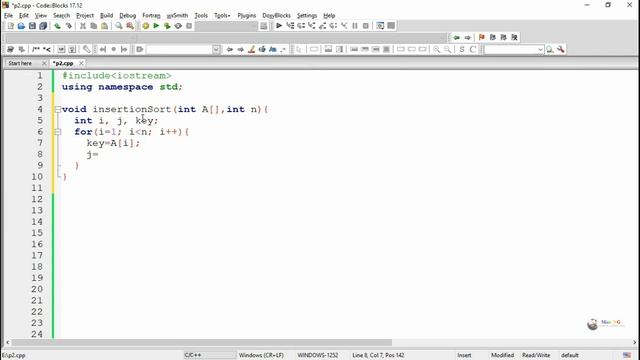Open the View menu
Screen dimensions: 640x360
click(x=41, y=16)
